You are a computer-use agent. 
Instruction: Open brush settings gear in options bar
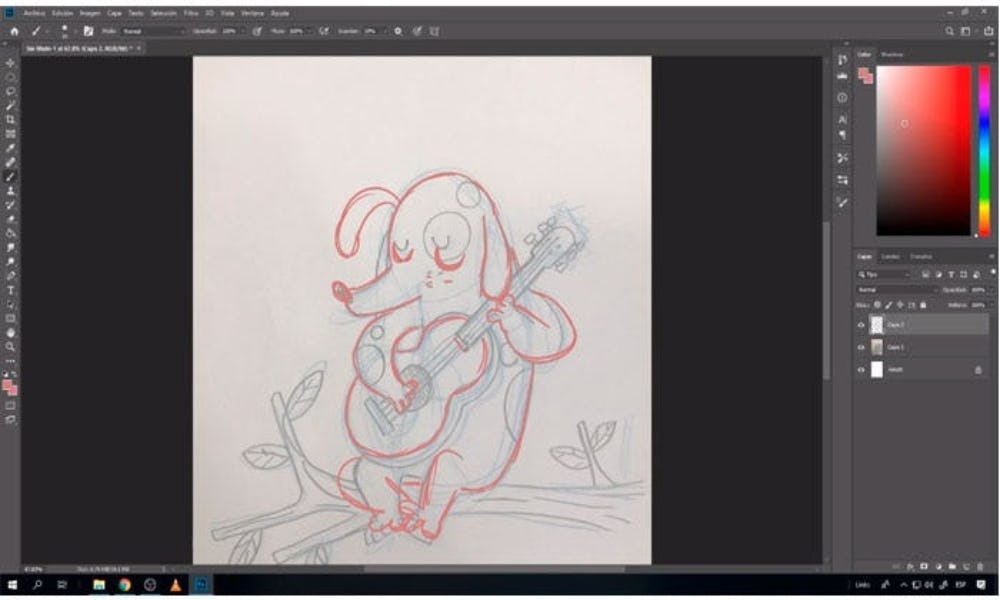point(398,31)
